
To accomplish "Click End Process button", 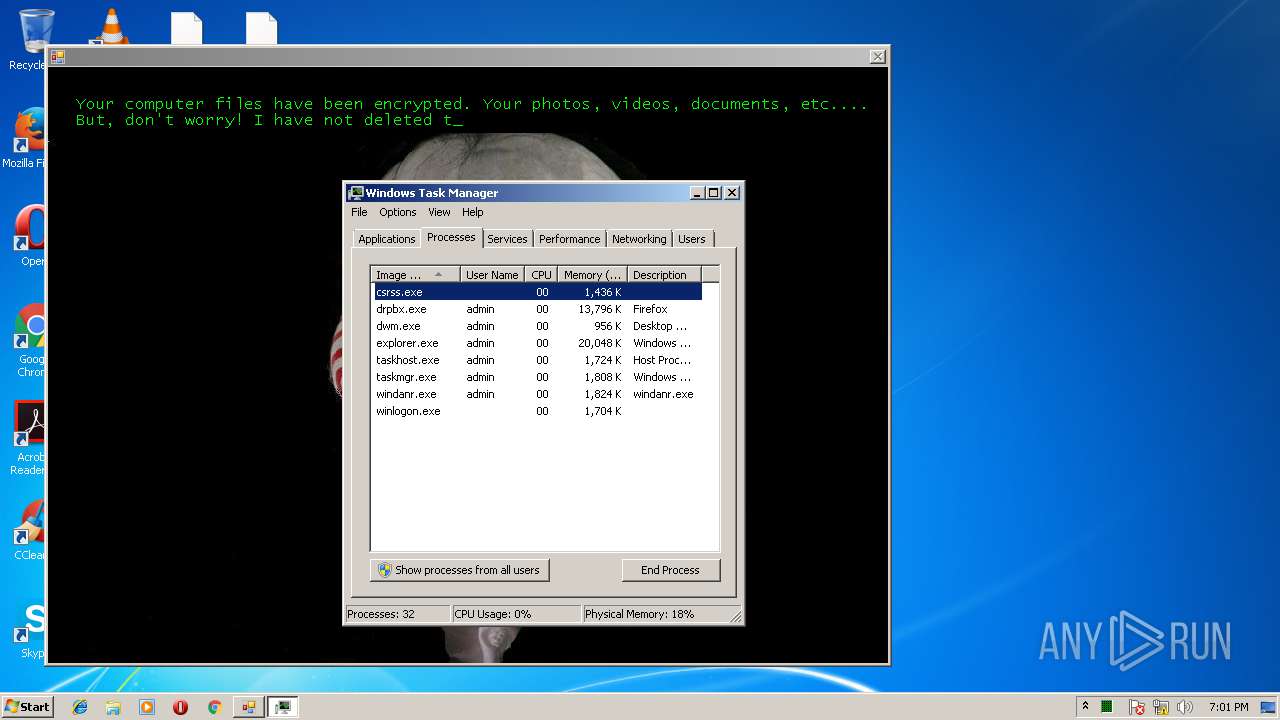I will tap(670, 570).
